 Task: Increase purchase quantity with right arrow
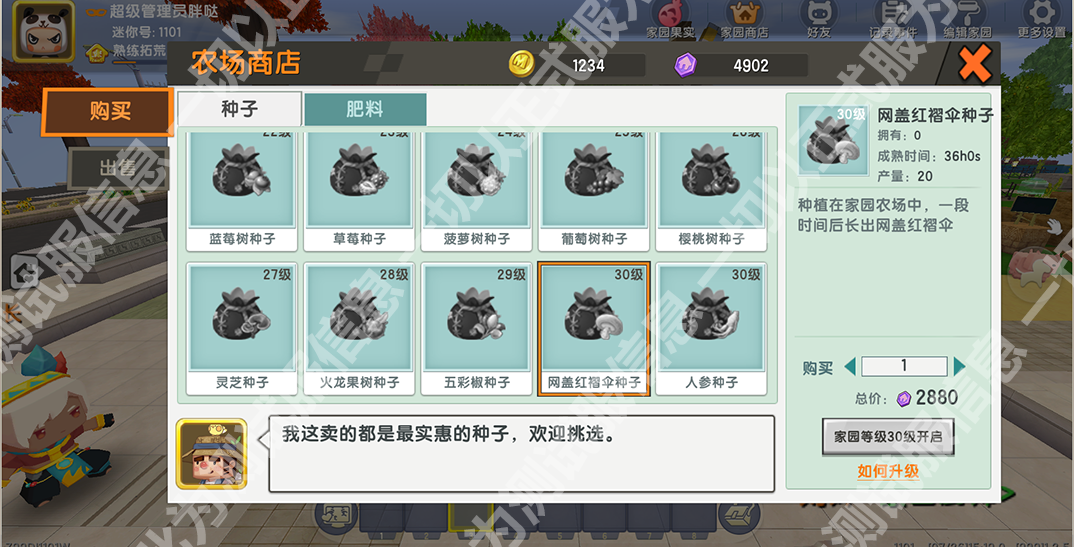click(959, 367)
